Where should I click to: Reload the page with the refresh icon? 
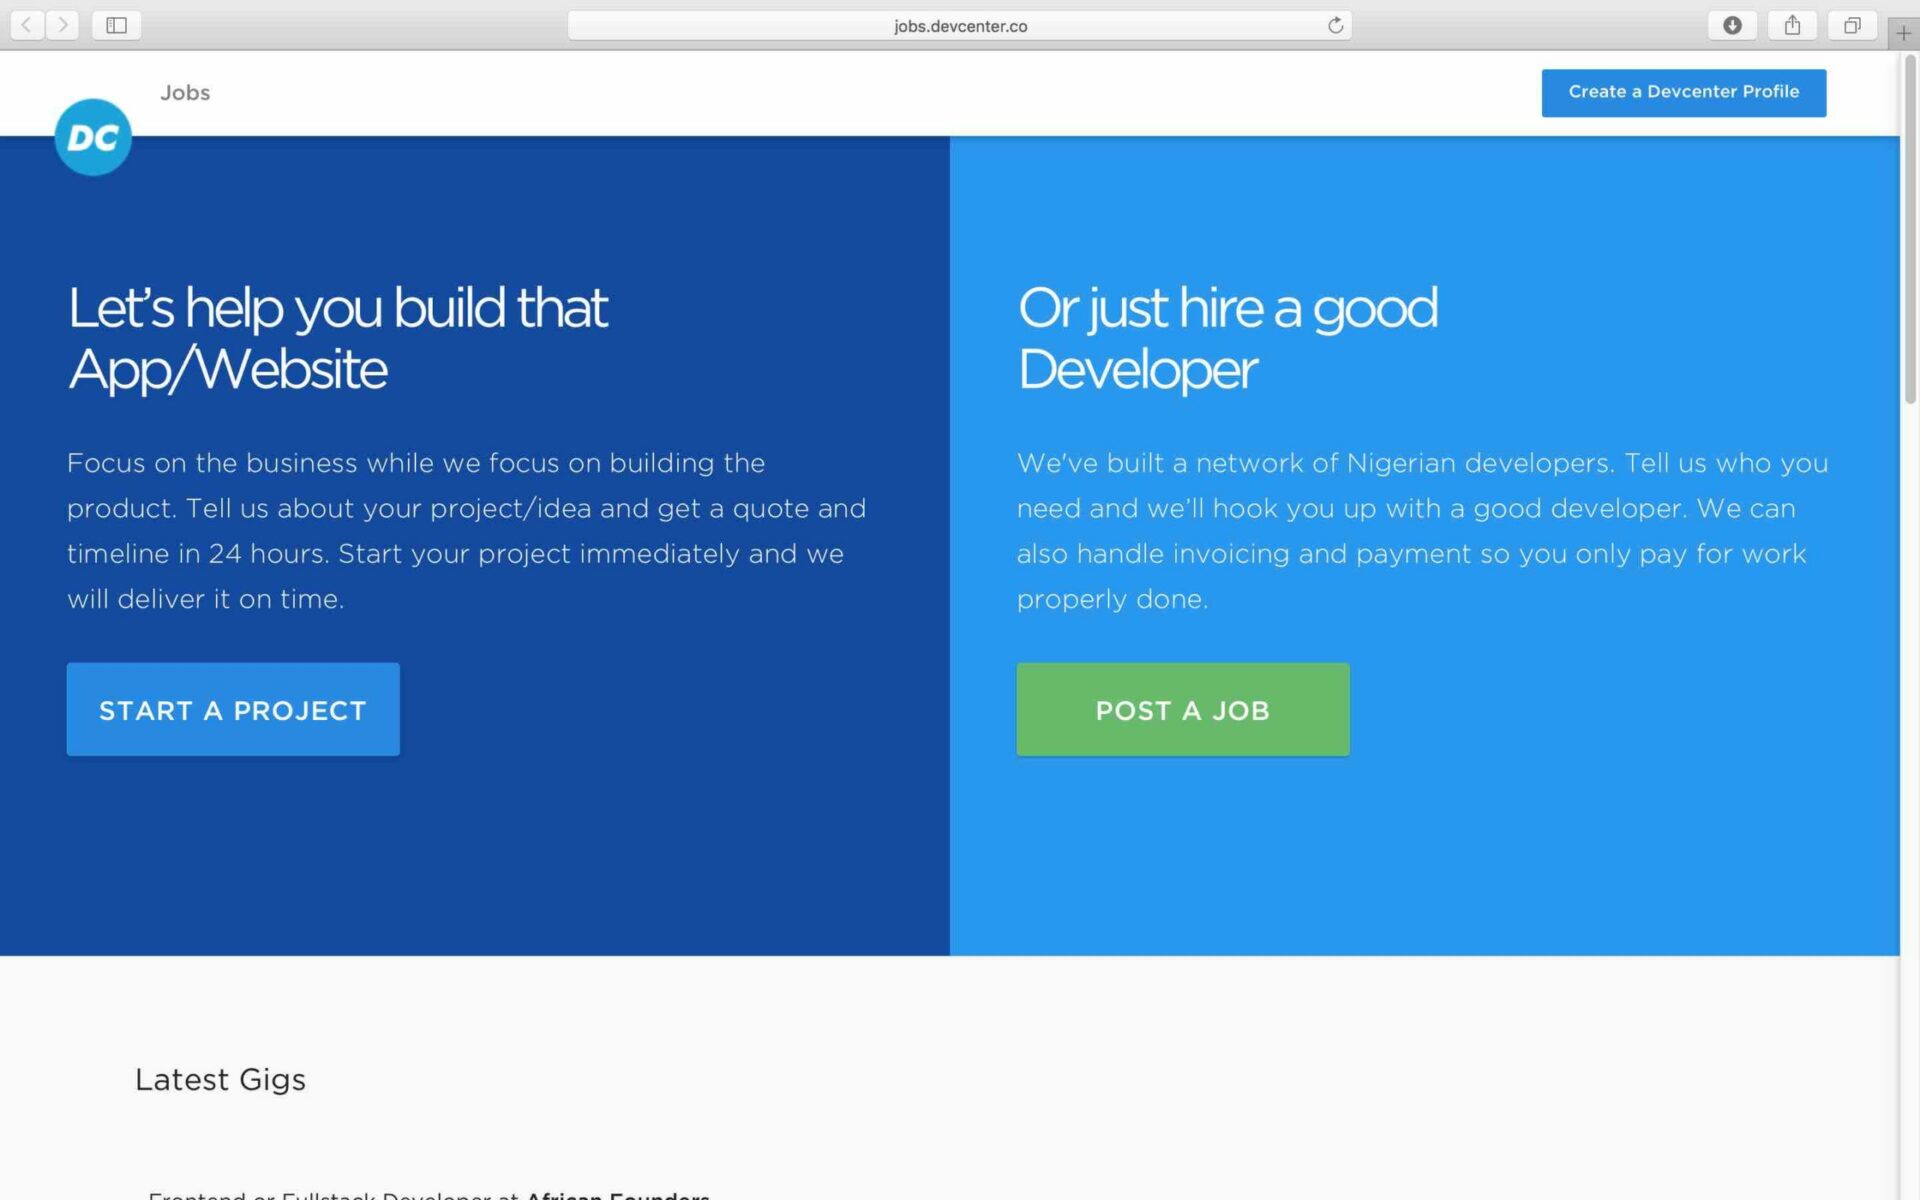coord(1335,26)
